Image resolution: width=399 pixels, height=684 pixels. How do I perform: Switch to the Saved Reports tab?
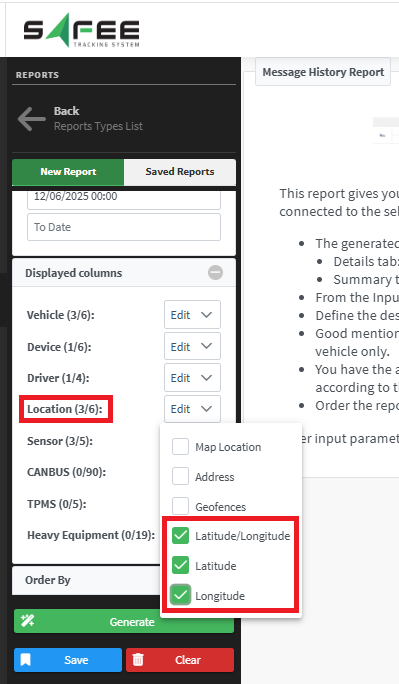click(x=180, y=172)
